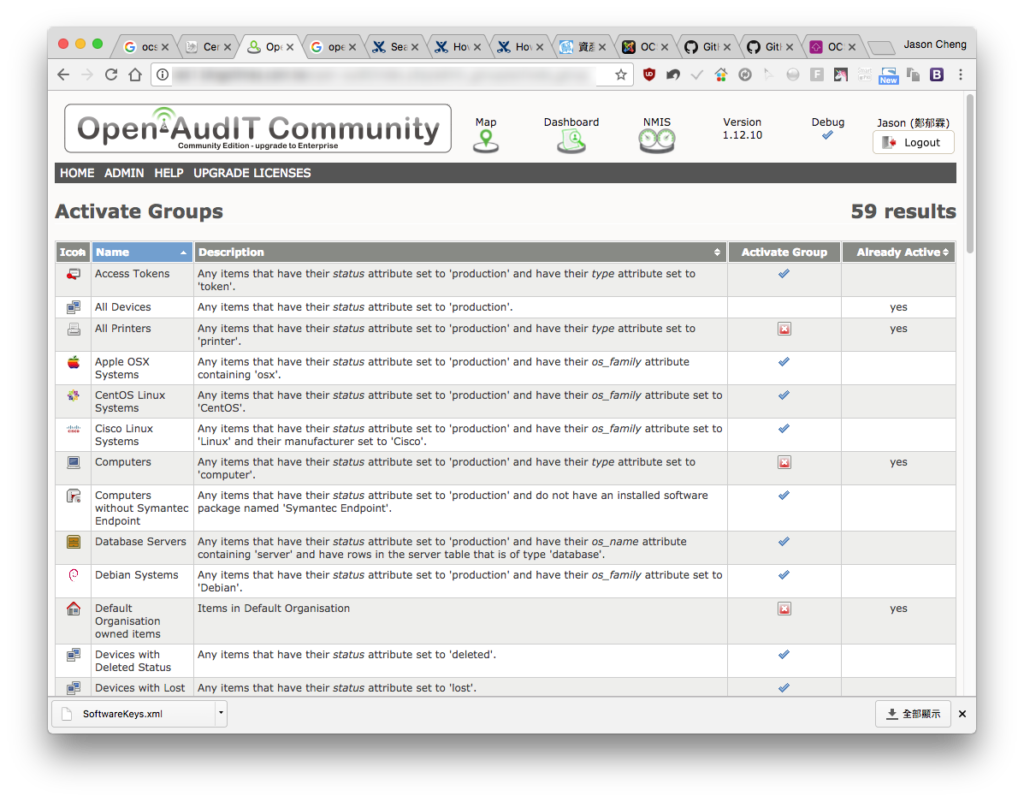Open the UPGRADE LICENSES menu

tap(252, 173)
